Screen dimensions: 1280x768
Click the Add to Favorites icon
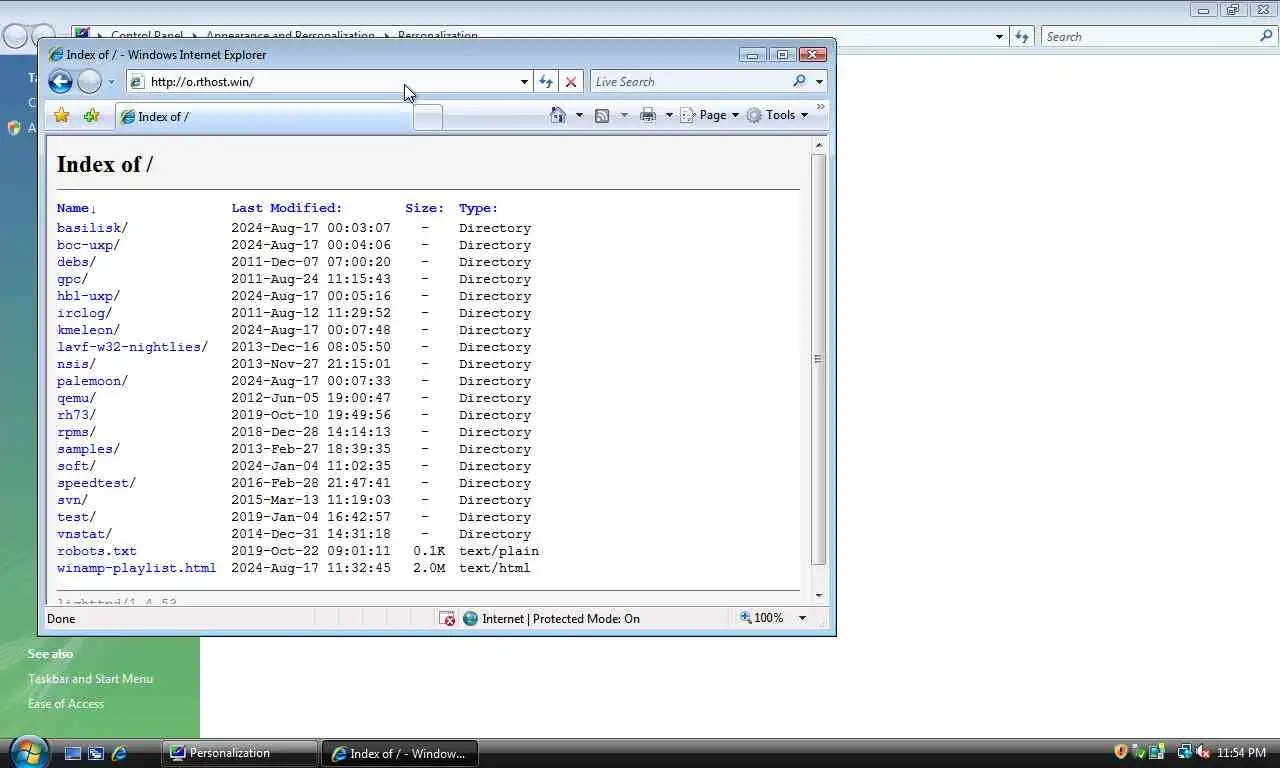[91, 116]
